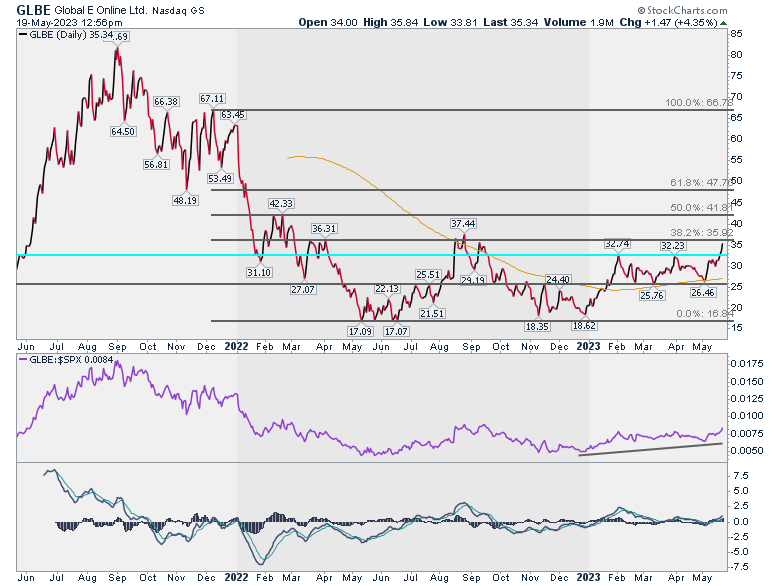Click the 2022 year label on price axis
The height and width of the screenshot is (586, 780).
[236, 346]
